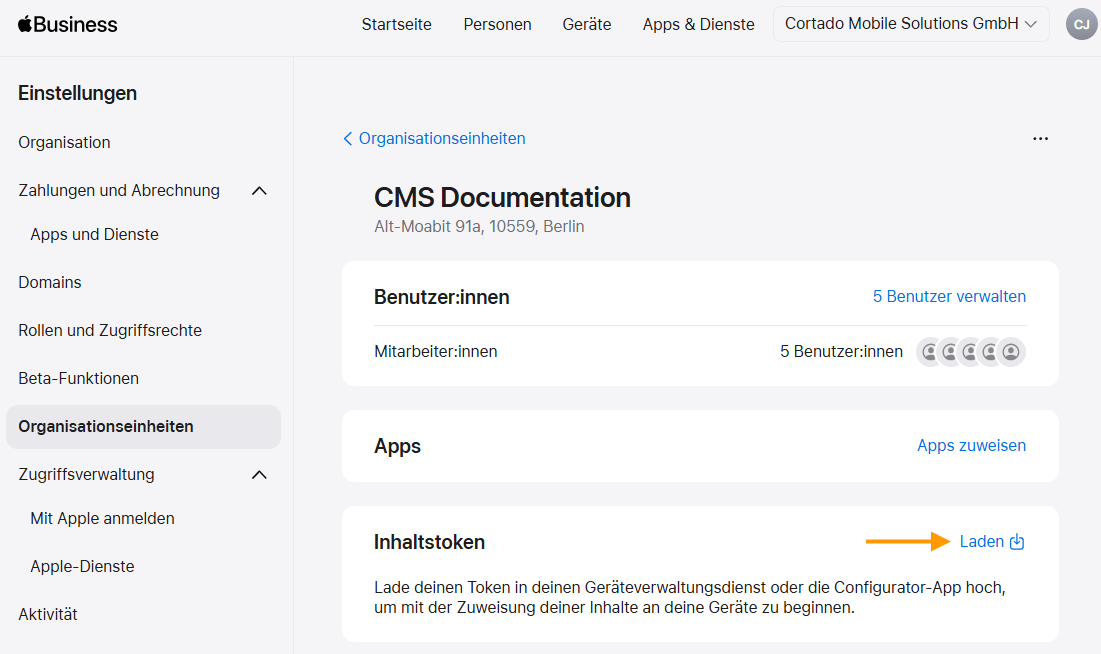The width and height of the screenshot is (1101, 654).
Task: Collapse the Zugriffsverwaltung section
Action: tap(259, 475)
